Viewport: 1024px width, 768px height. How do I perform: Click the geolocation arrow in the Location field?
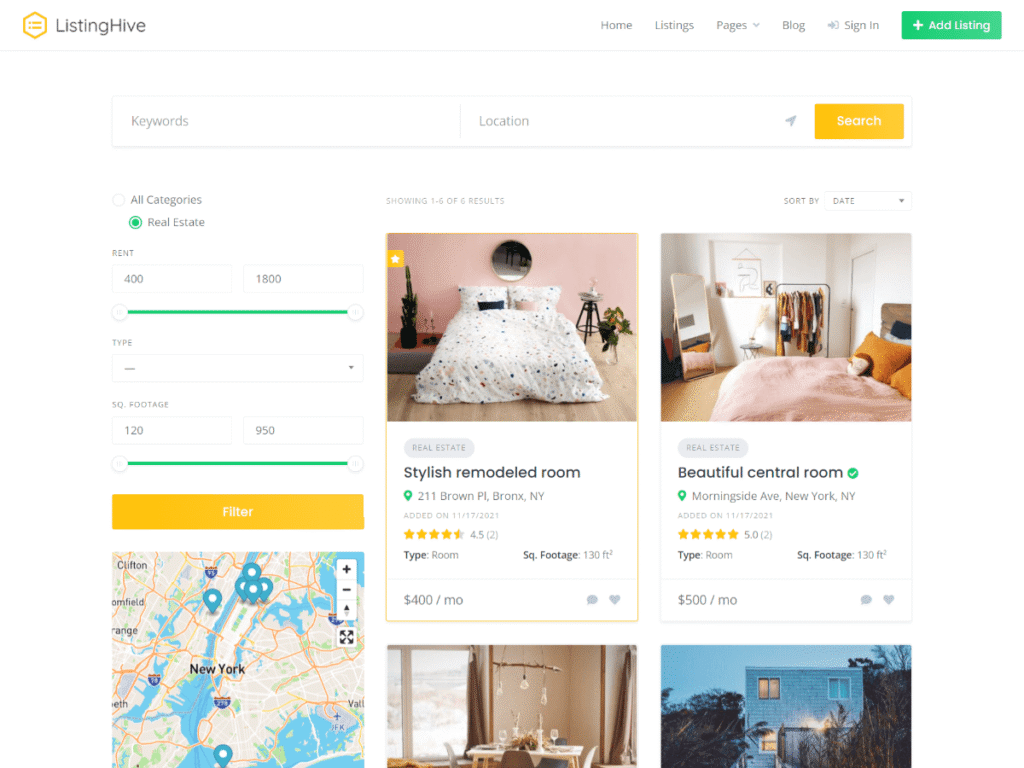point(790,121)
